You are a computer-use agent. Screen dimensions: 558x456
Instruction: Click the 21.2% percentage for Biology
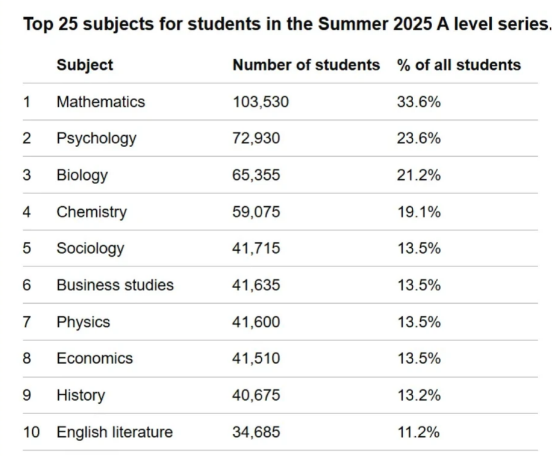(419, 175)
